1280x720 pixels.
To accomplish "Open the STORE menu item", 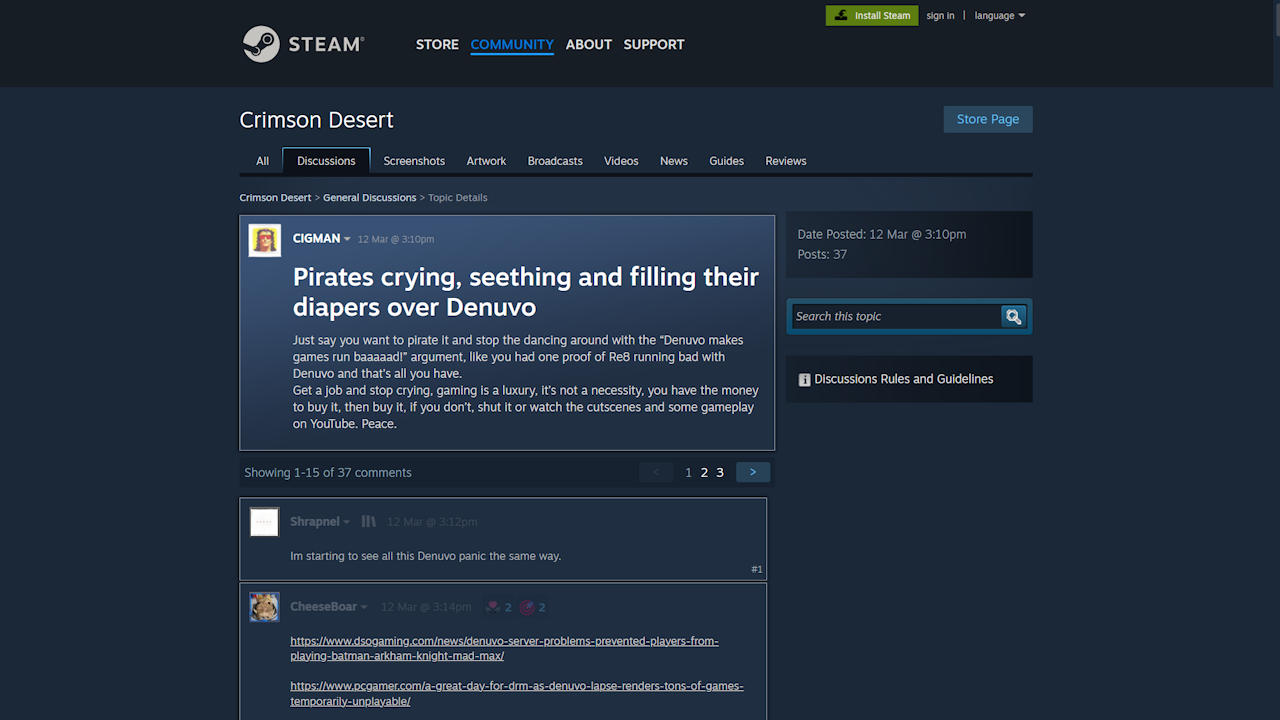I will (437, 44).
